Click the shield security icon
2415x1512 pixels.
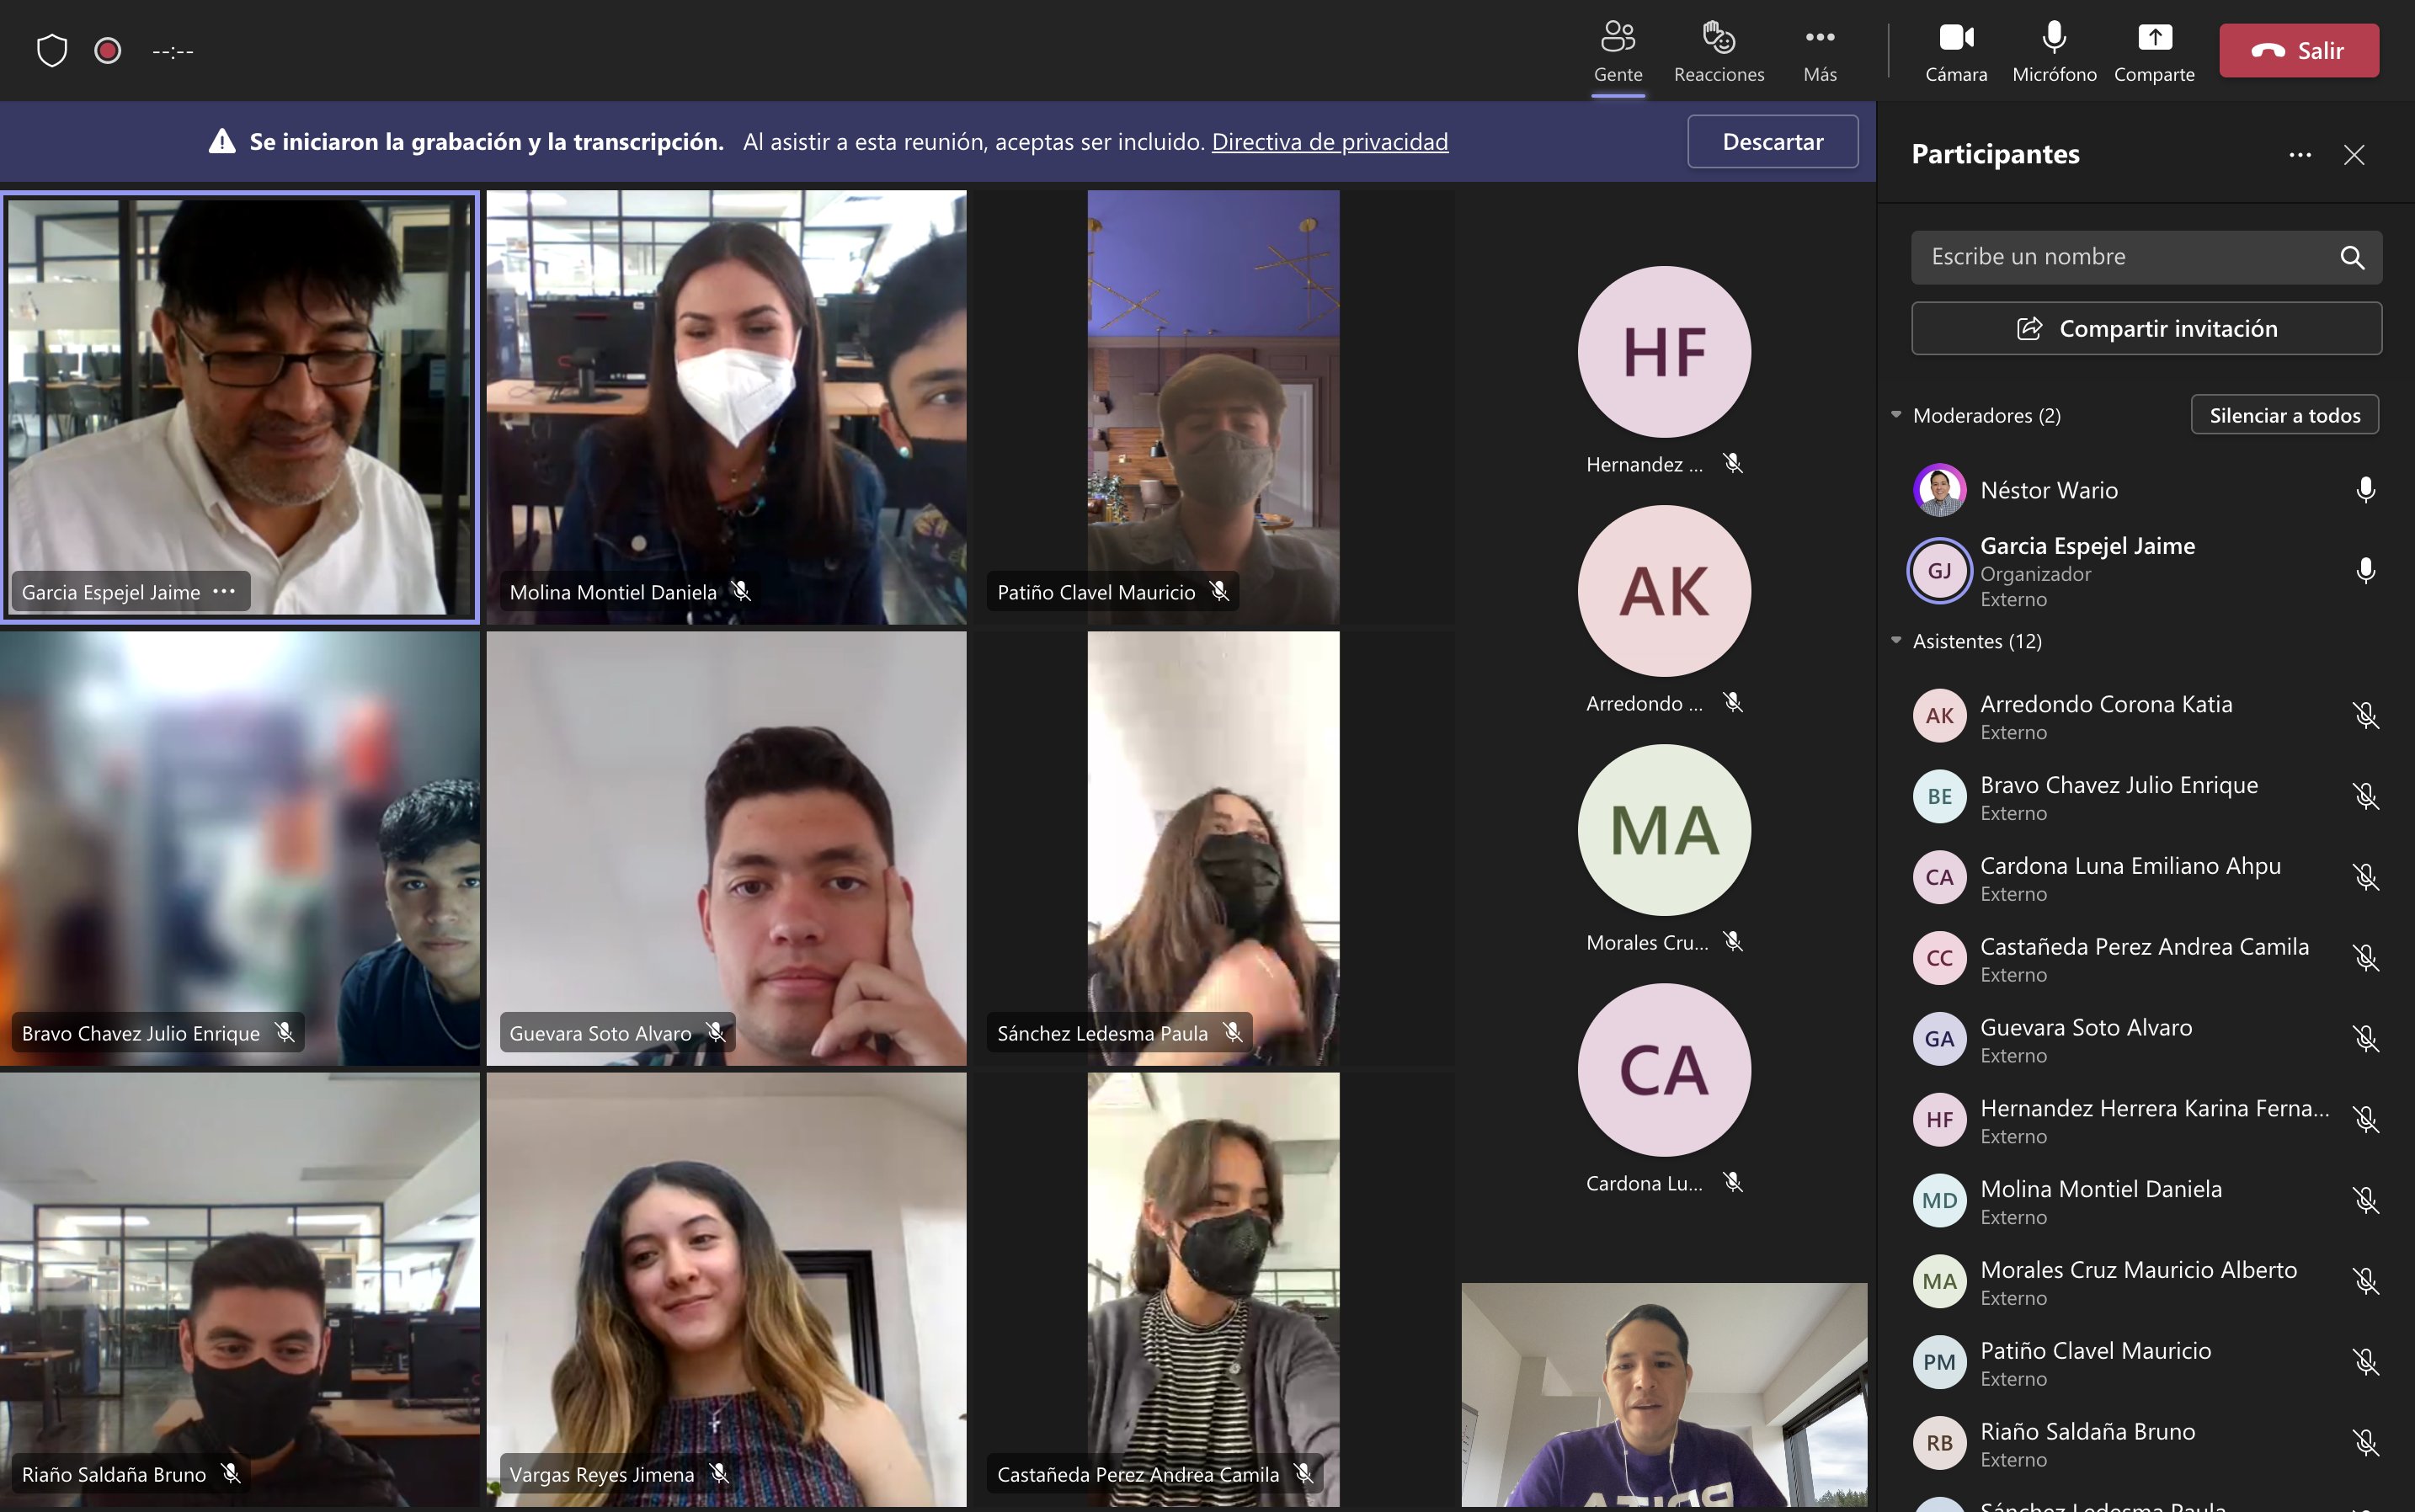click(52, 50)
